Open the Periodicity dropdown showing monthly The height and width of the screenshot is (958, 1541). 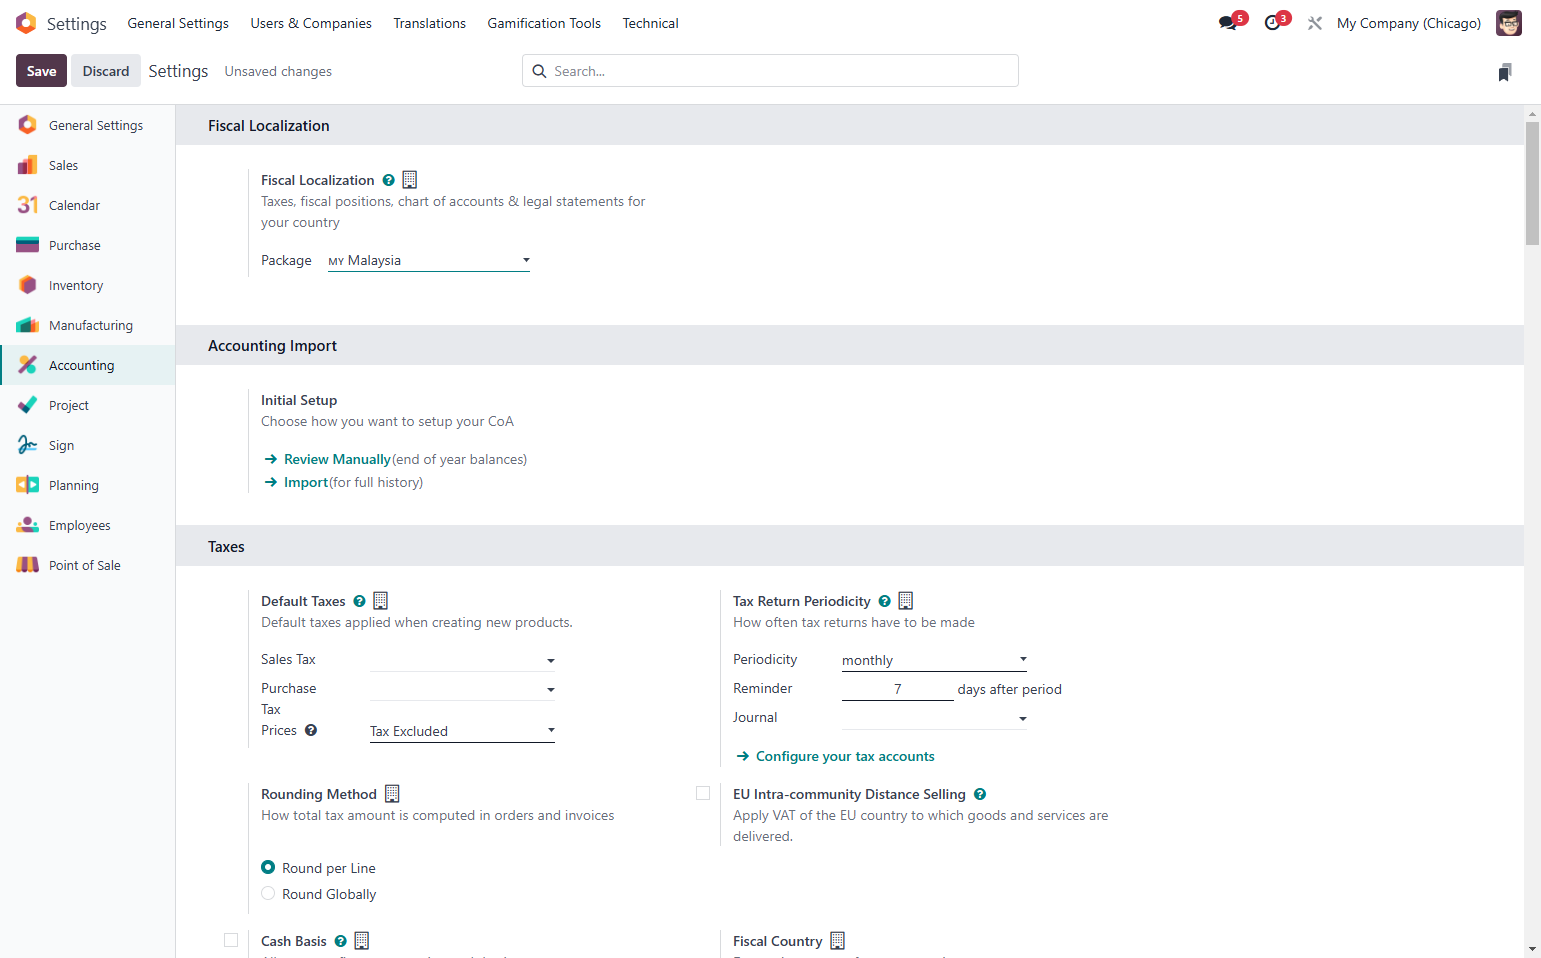(x=934, y=660)
